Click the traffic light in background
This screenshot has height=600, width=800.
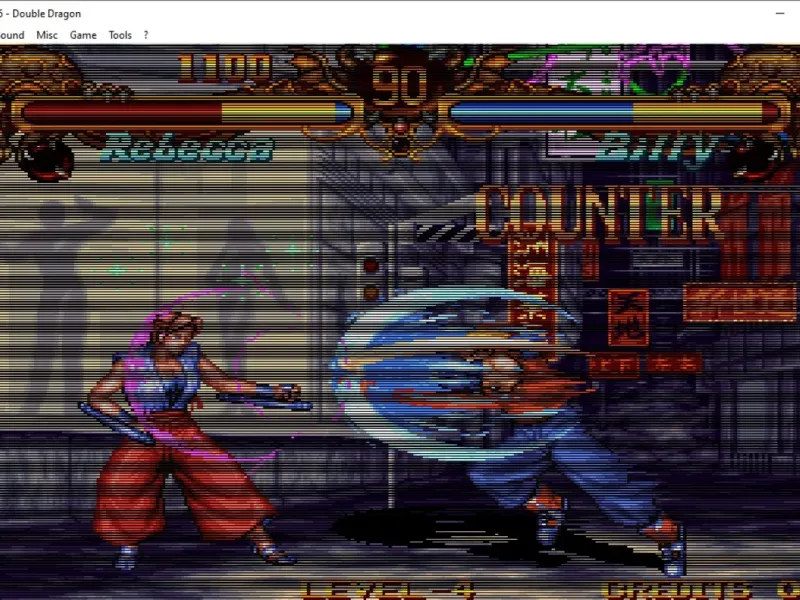click(x=371, y=279)
